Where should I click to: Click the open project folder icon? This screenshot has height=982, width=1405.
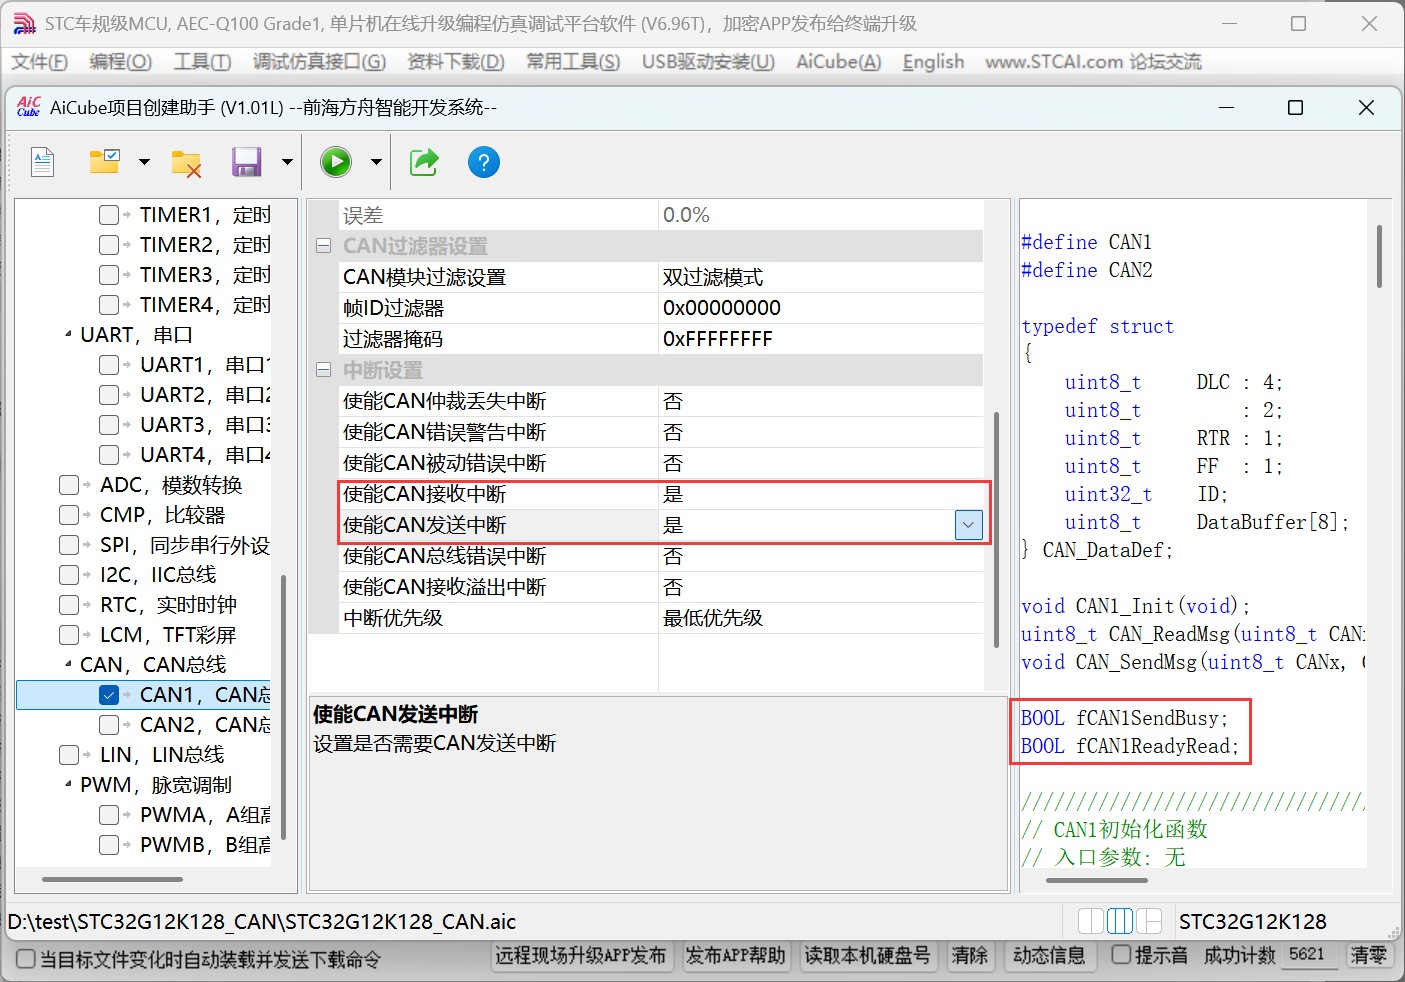point(105,161)
